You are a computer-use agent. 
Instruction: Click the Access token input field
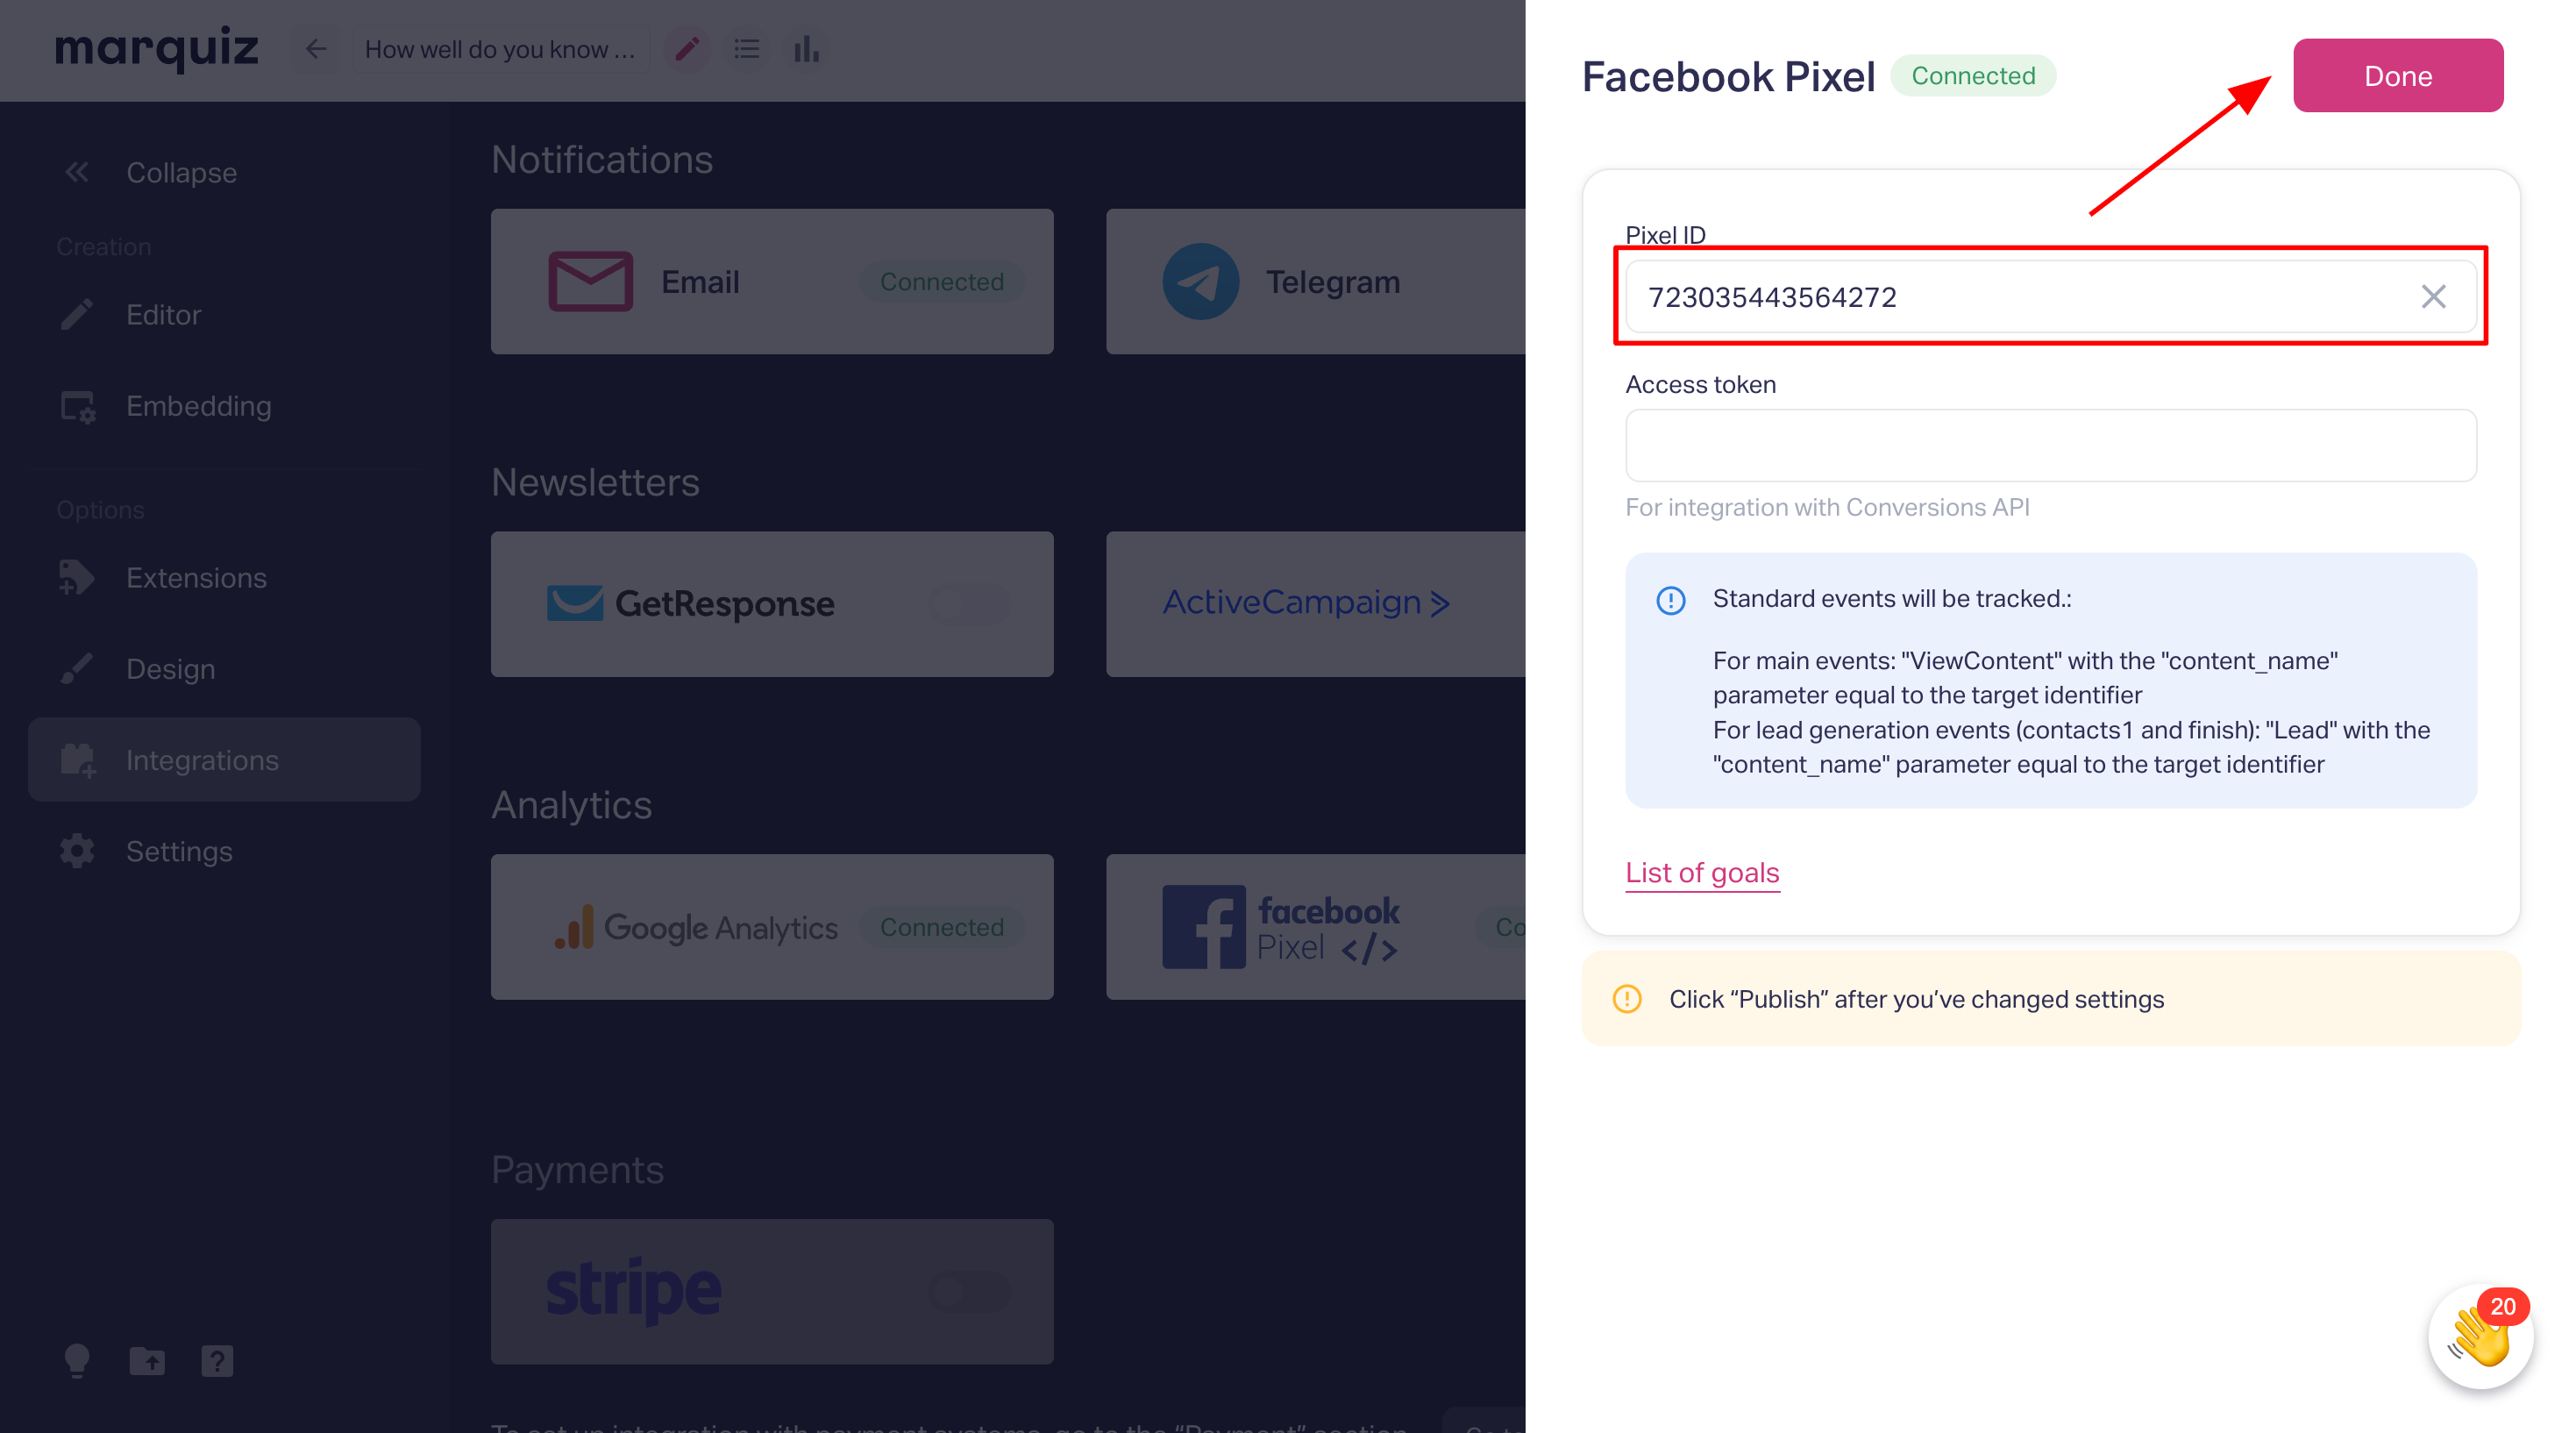click(x=2050, y=445)
